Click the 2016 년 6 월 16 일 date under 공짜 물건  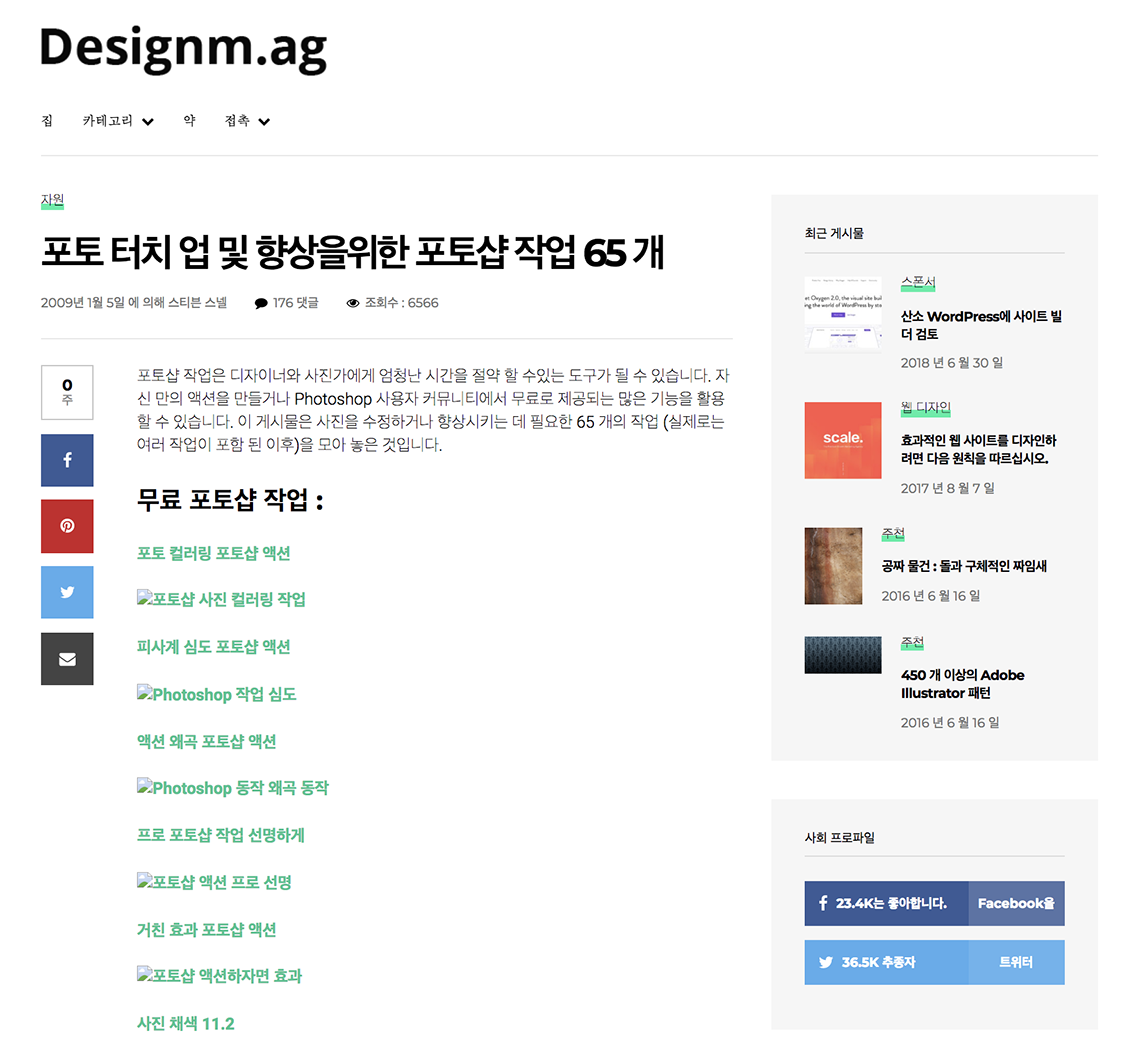click(x=931, y=596)
